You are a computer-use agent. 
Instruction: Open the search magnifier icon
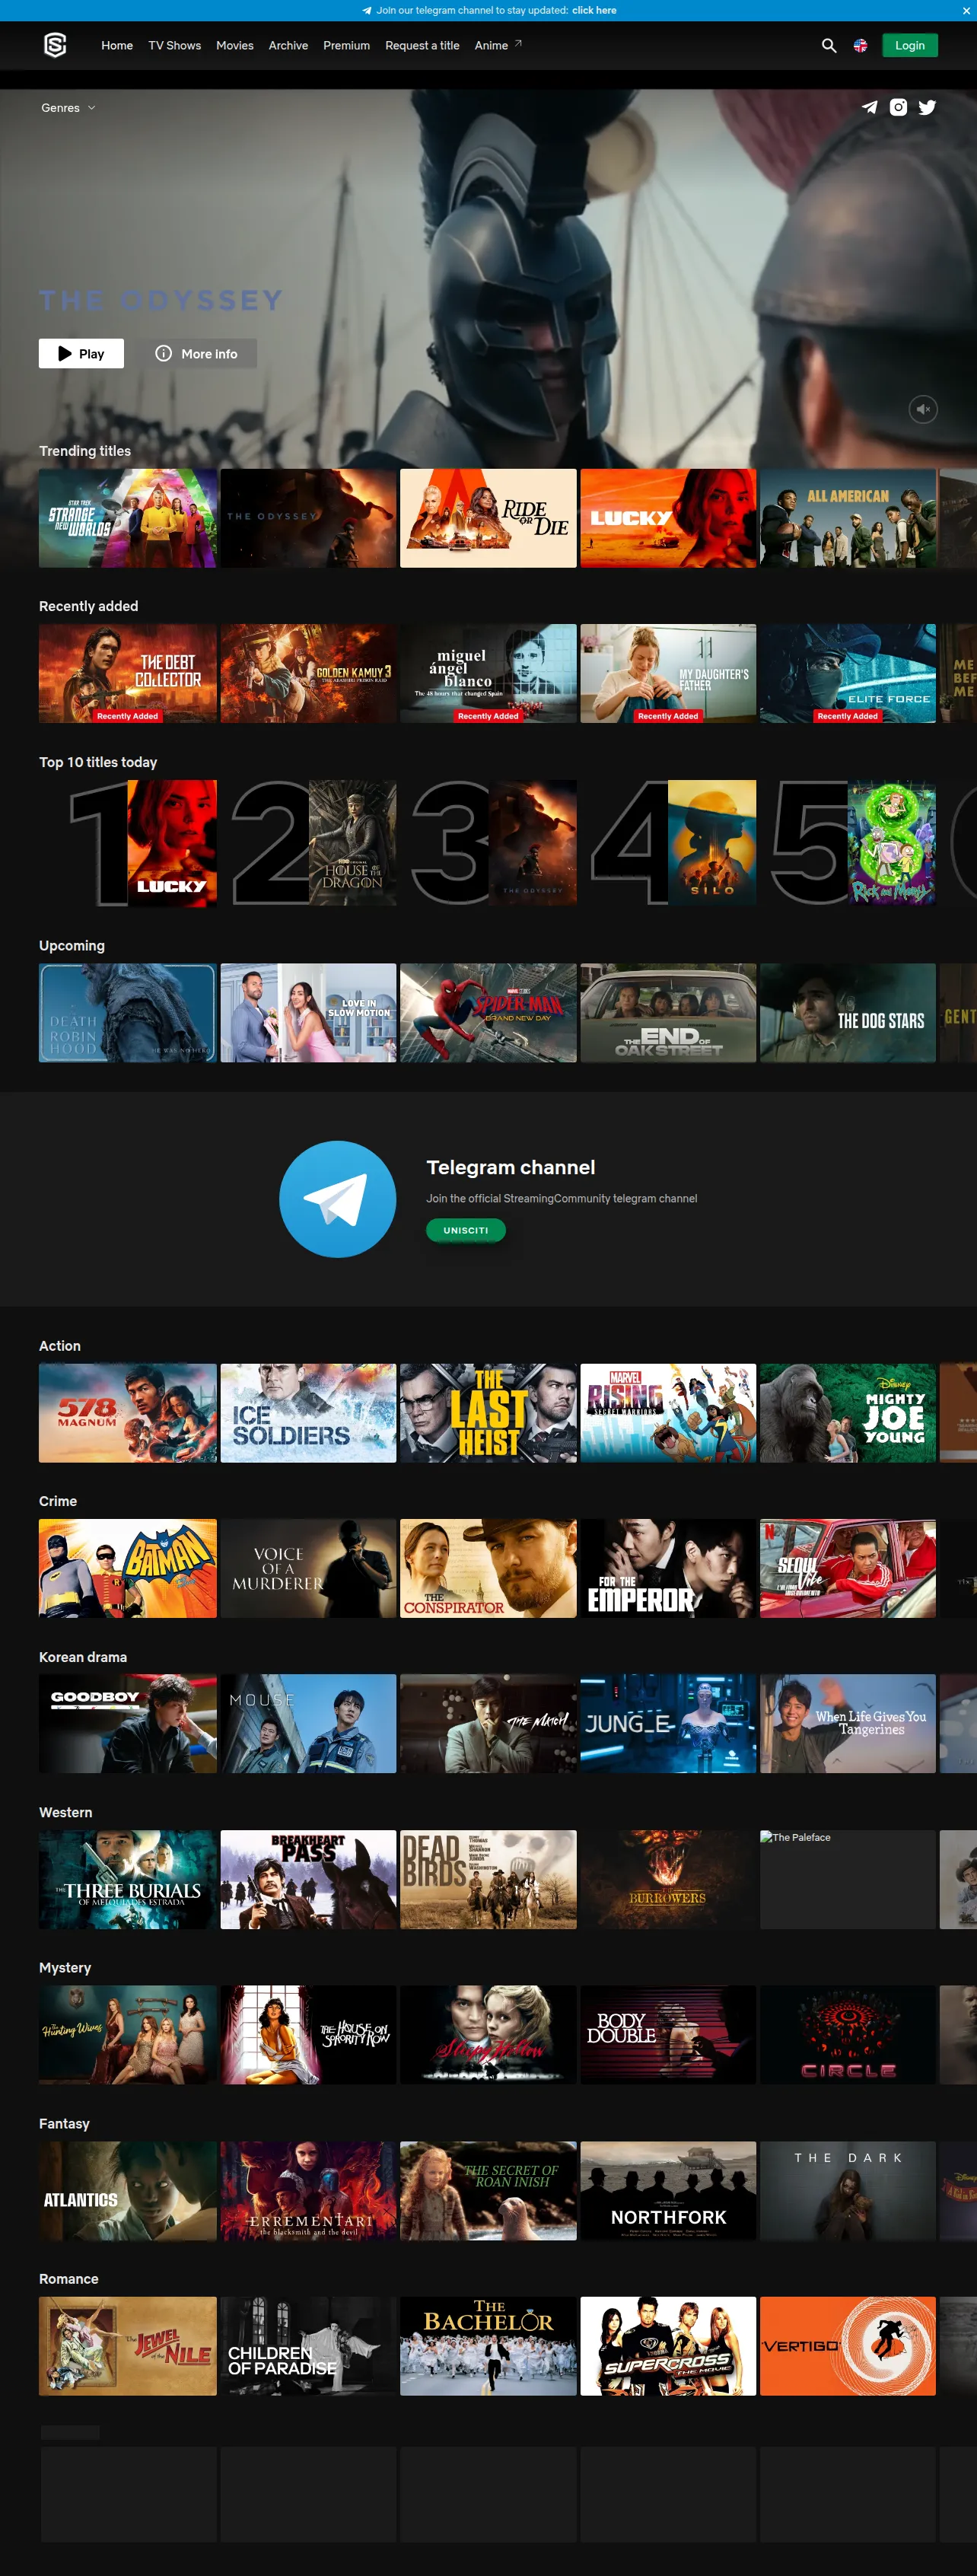829,46
